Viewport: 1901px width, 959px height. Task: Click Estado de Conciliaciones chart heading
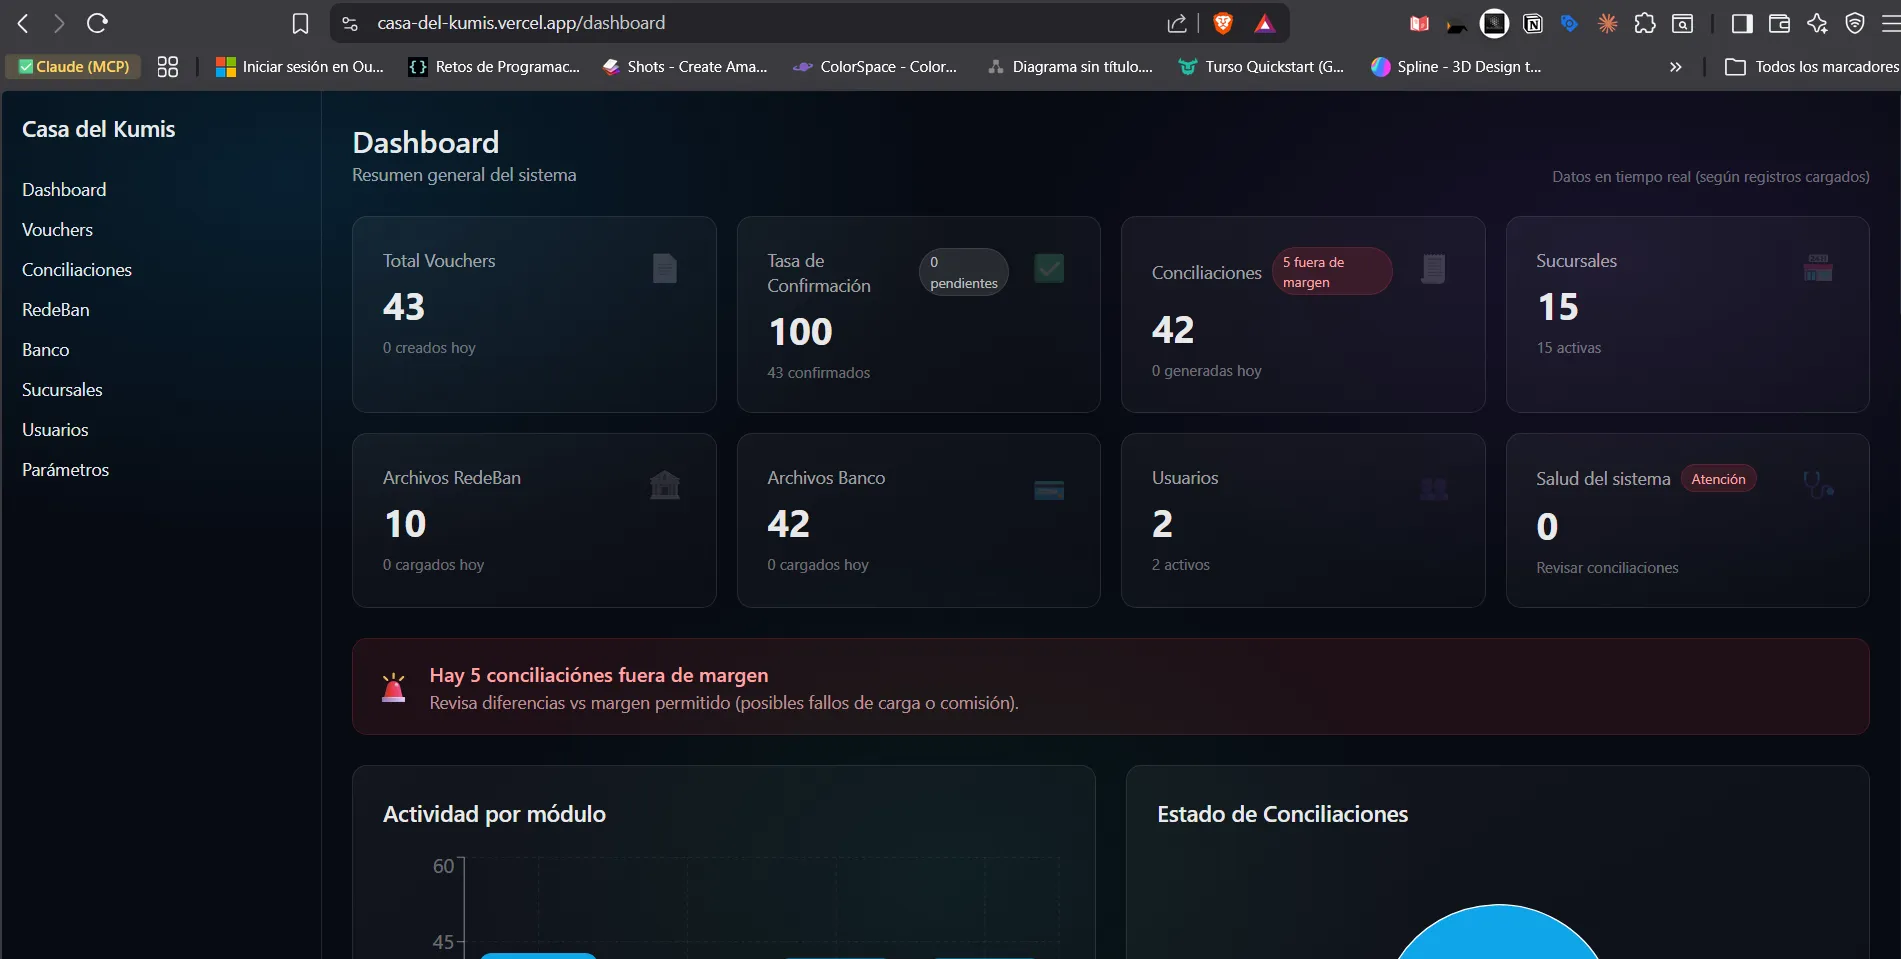(x=1282, y=814)
